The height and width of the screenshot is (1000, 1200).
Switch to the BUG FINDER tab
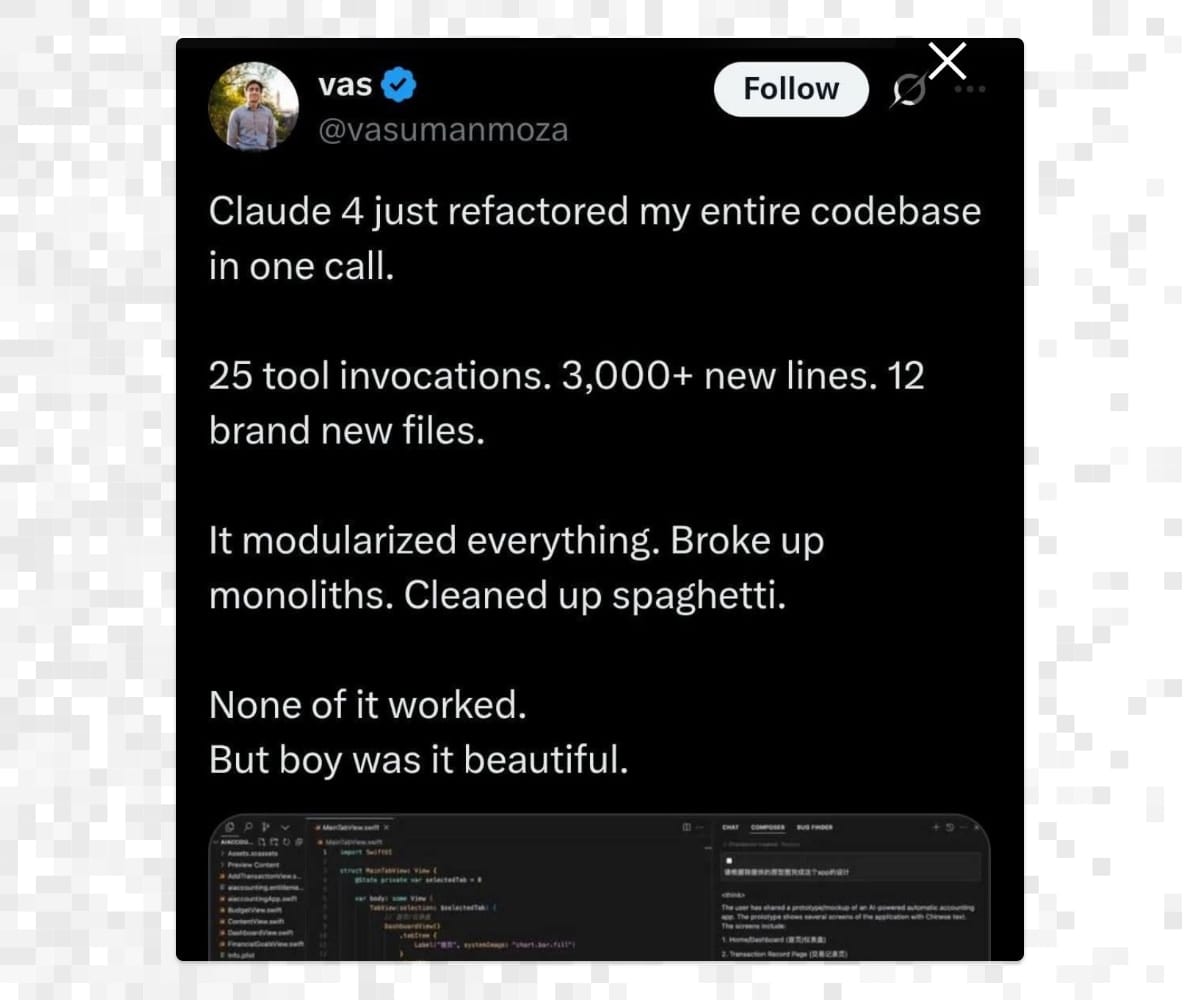[x=814, y=827]
